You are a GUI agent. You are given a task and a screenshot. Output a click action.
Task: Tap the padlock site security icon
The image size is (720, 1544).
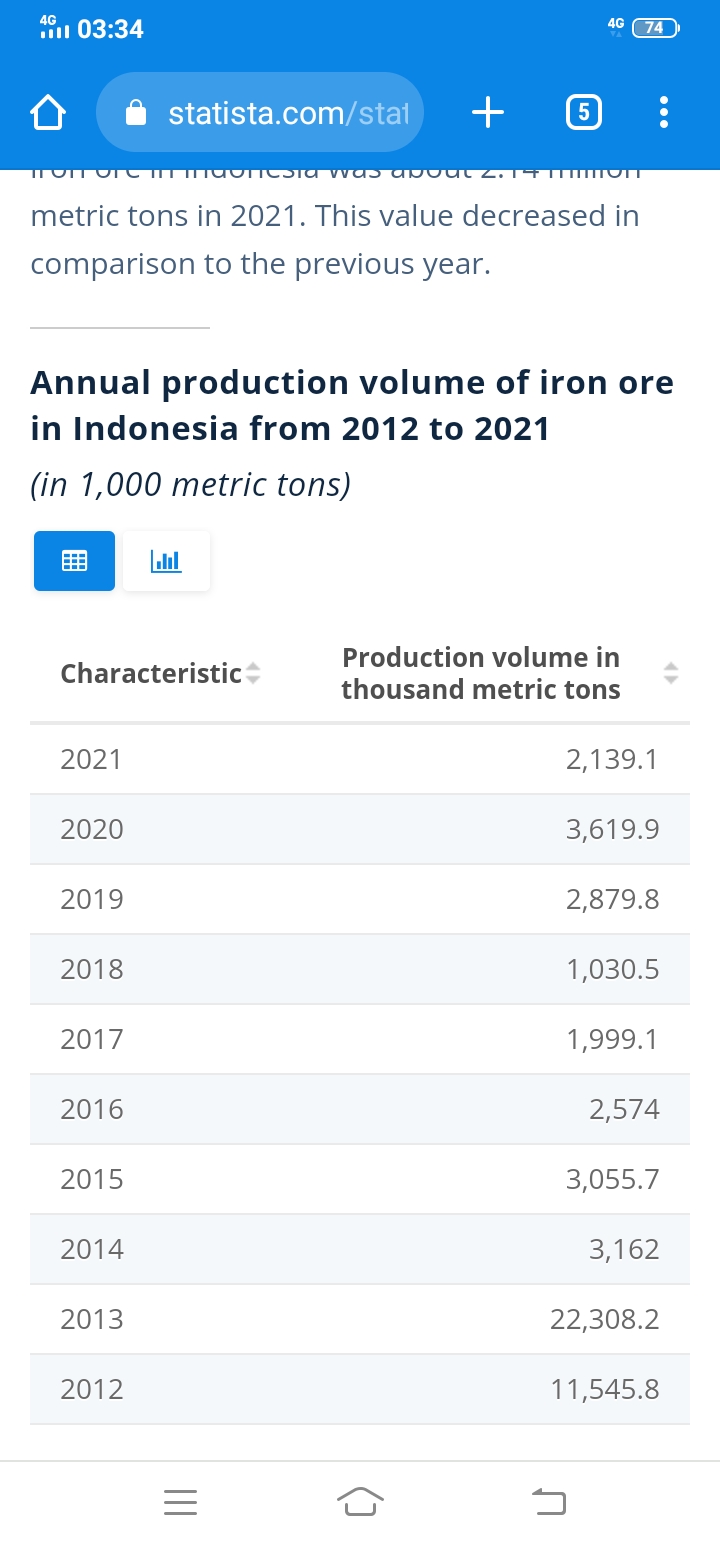click(x=137, y=114)
